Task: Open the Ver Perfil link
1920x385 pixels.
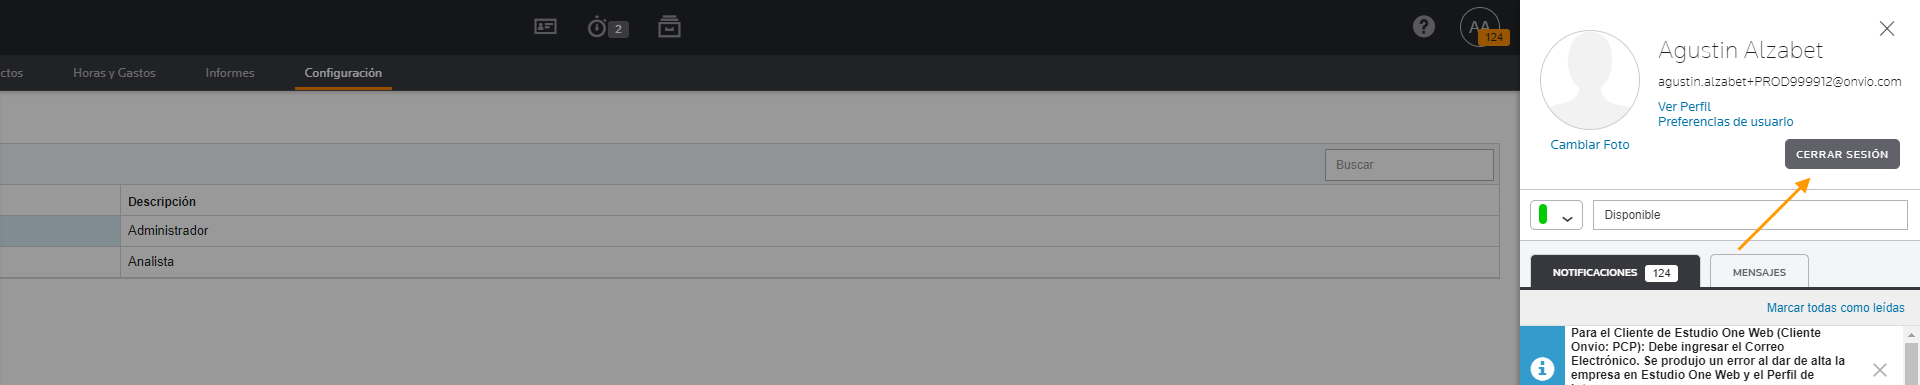Action: (1684, 107)
